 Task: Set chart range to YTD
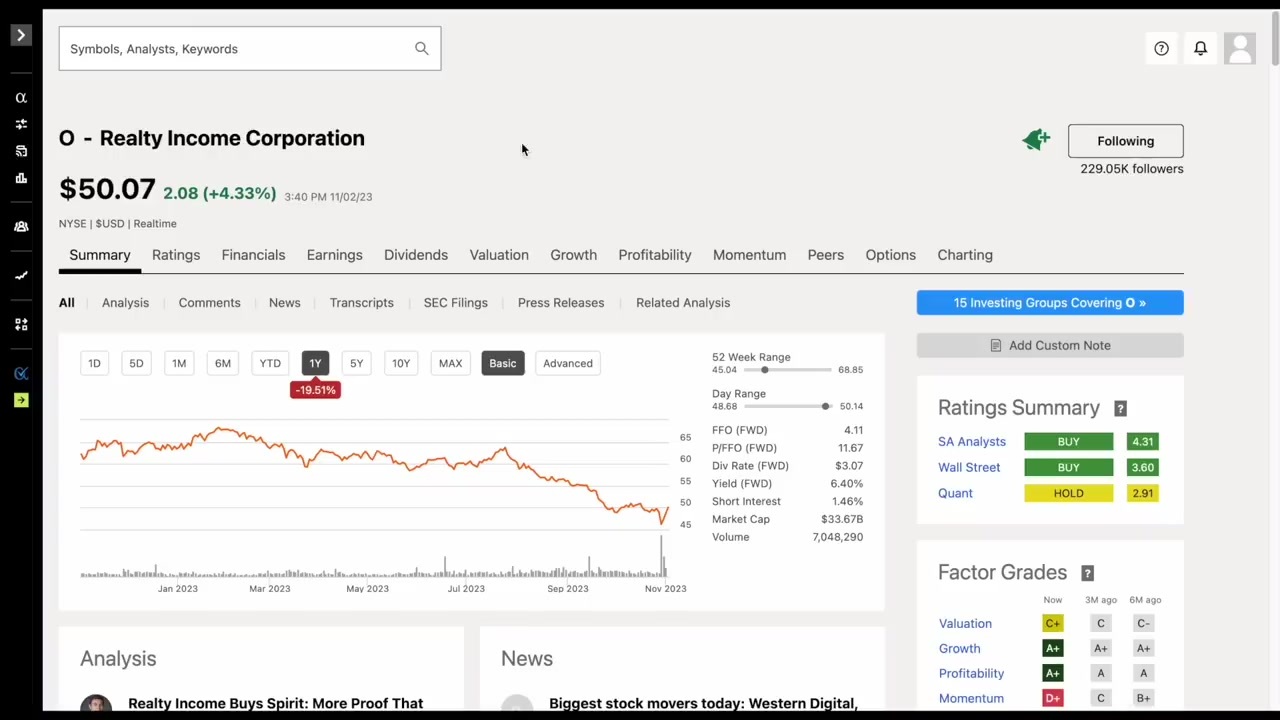point(270,363)
